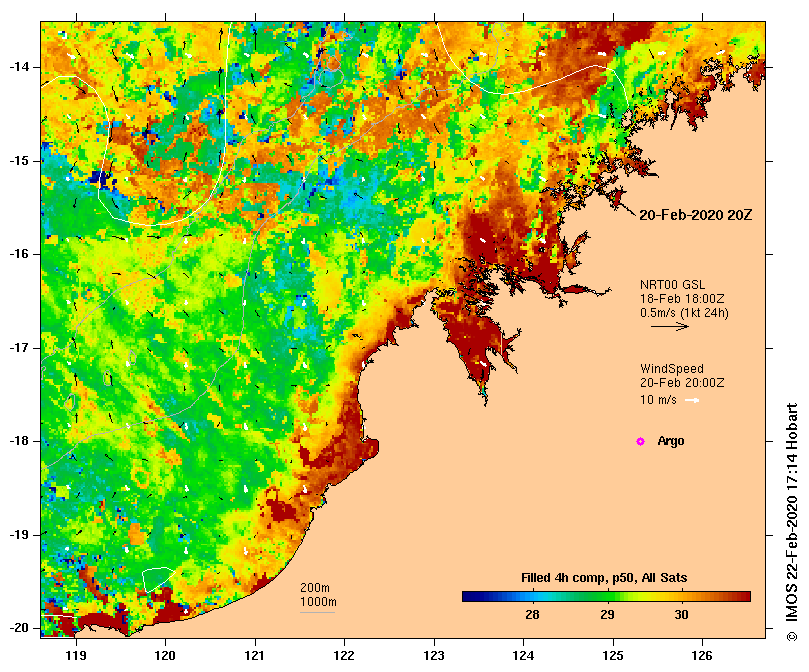
Task: Click the '20-Feb 20:00Z' wind time text
Action: pos(682,383)
